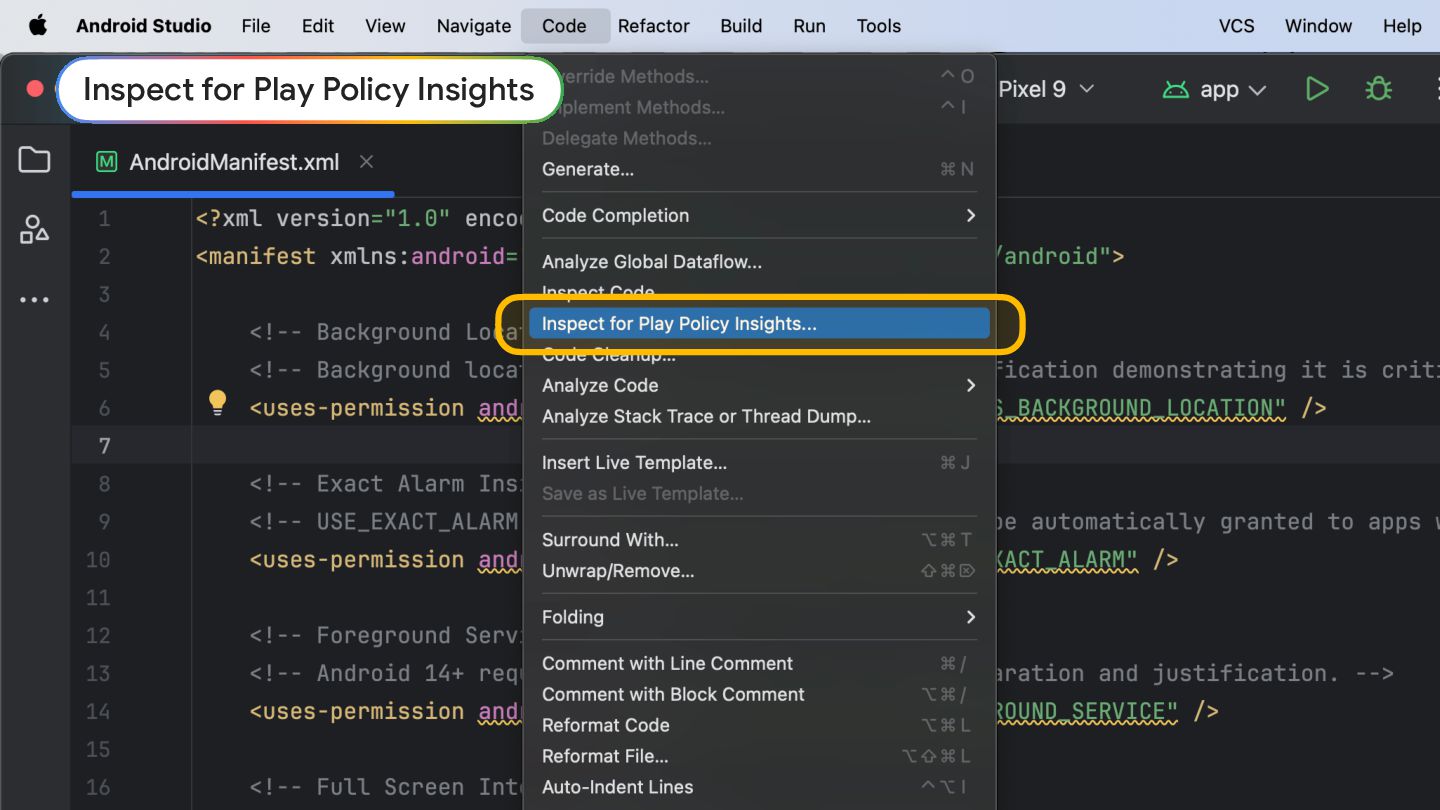Image resolution: width=1440 pixels, height=810 pixels.
Task: Select Reformat File... menu entry
Action: point(759,756)
